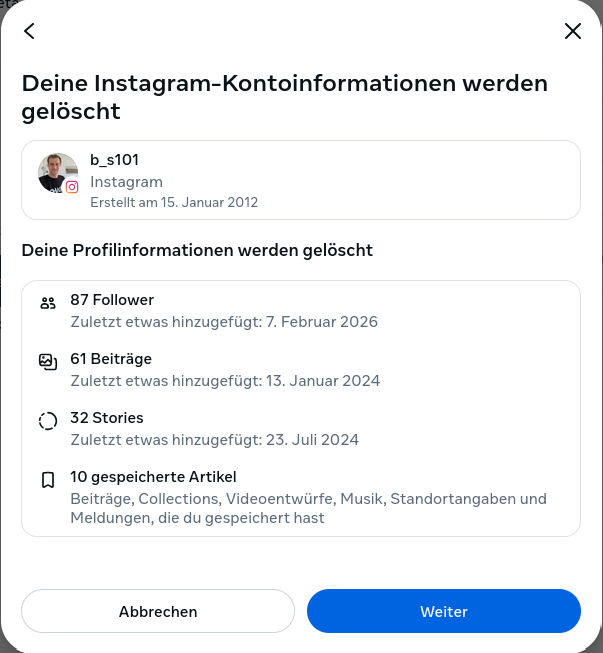
Task: Click the Instagram badge on the avatar
Action: pyautogui.click(x=72, y=187)
